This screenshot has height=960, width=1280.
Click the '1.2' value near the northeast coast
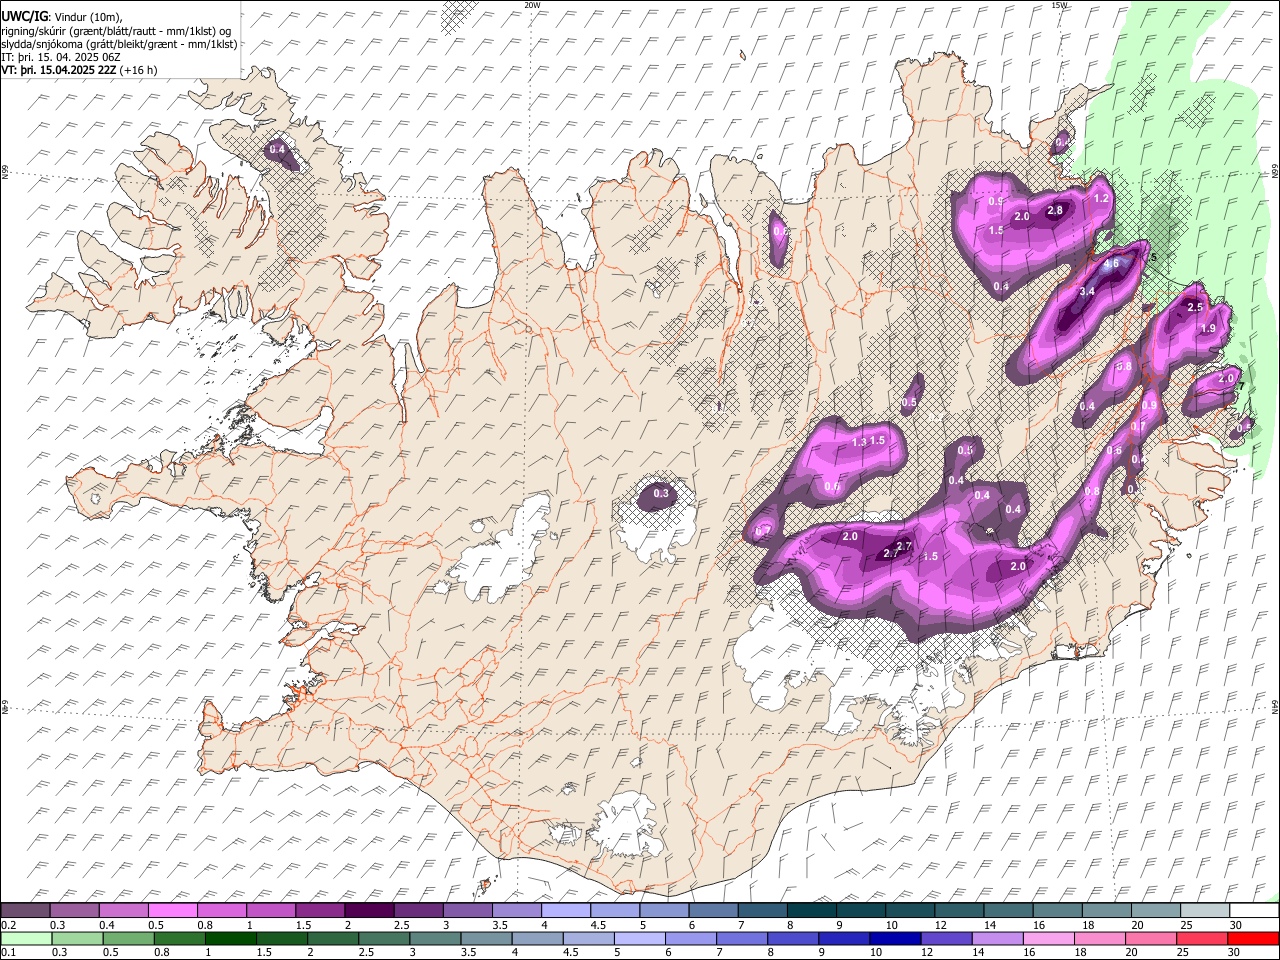pyautogui.click(x=1102, y=198)
